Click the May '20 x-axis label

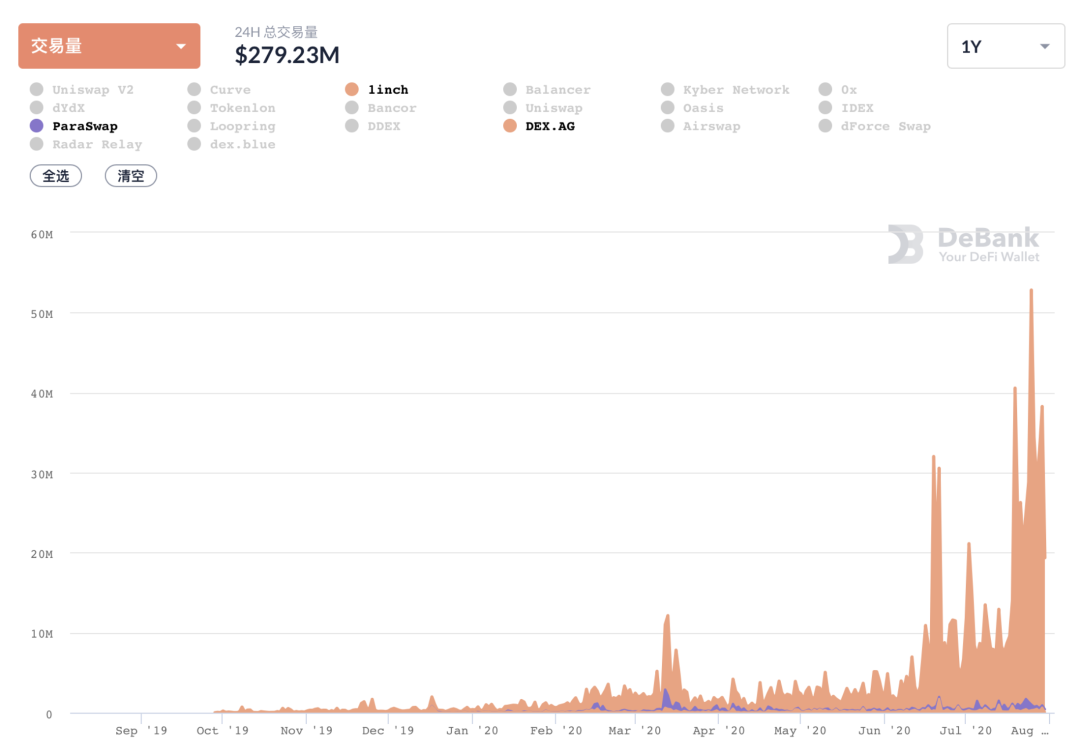pyautogui.click(x=800, y=731)
